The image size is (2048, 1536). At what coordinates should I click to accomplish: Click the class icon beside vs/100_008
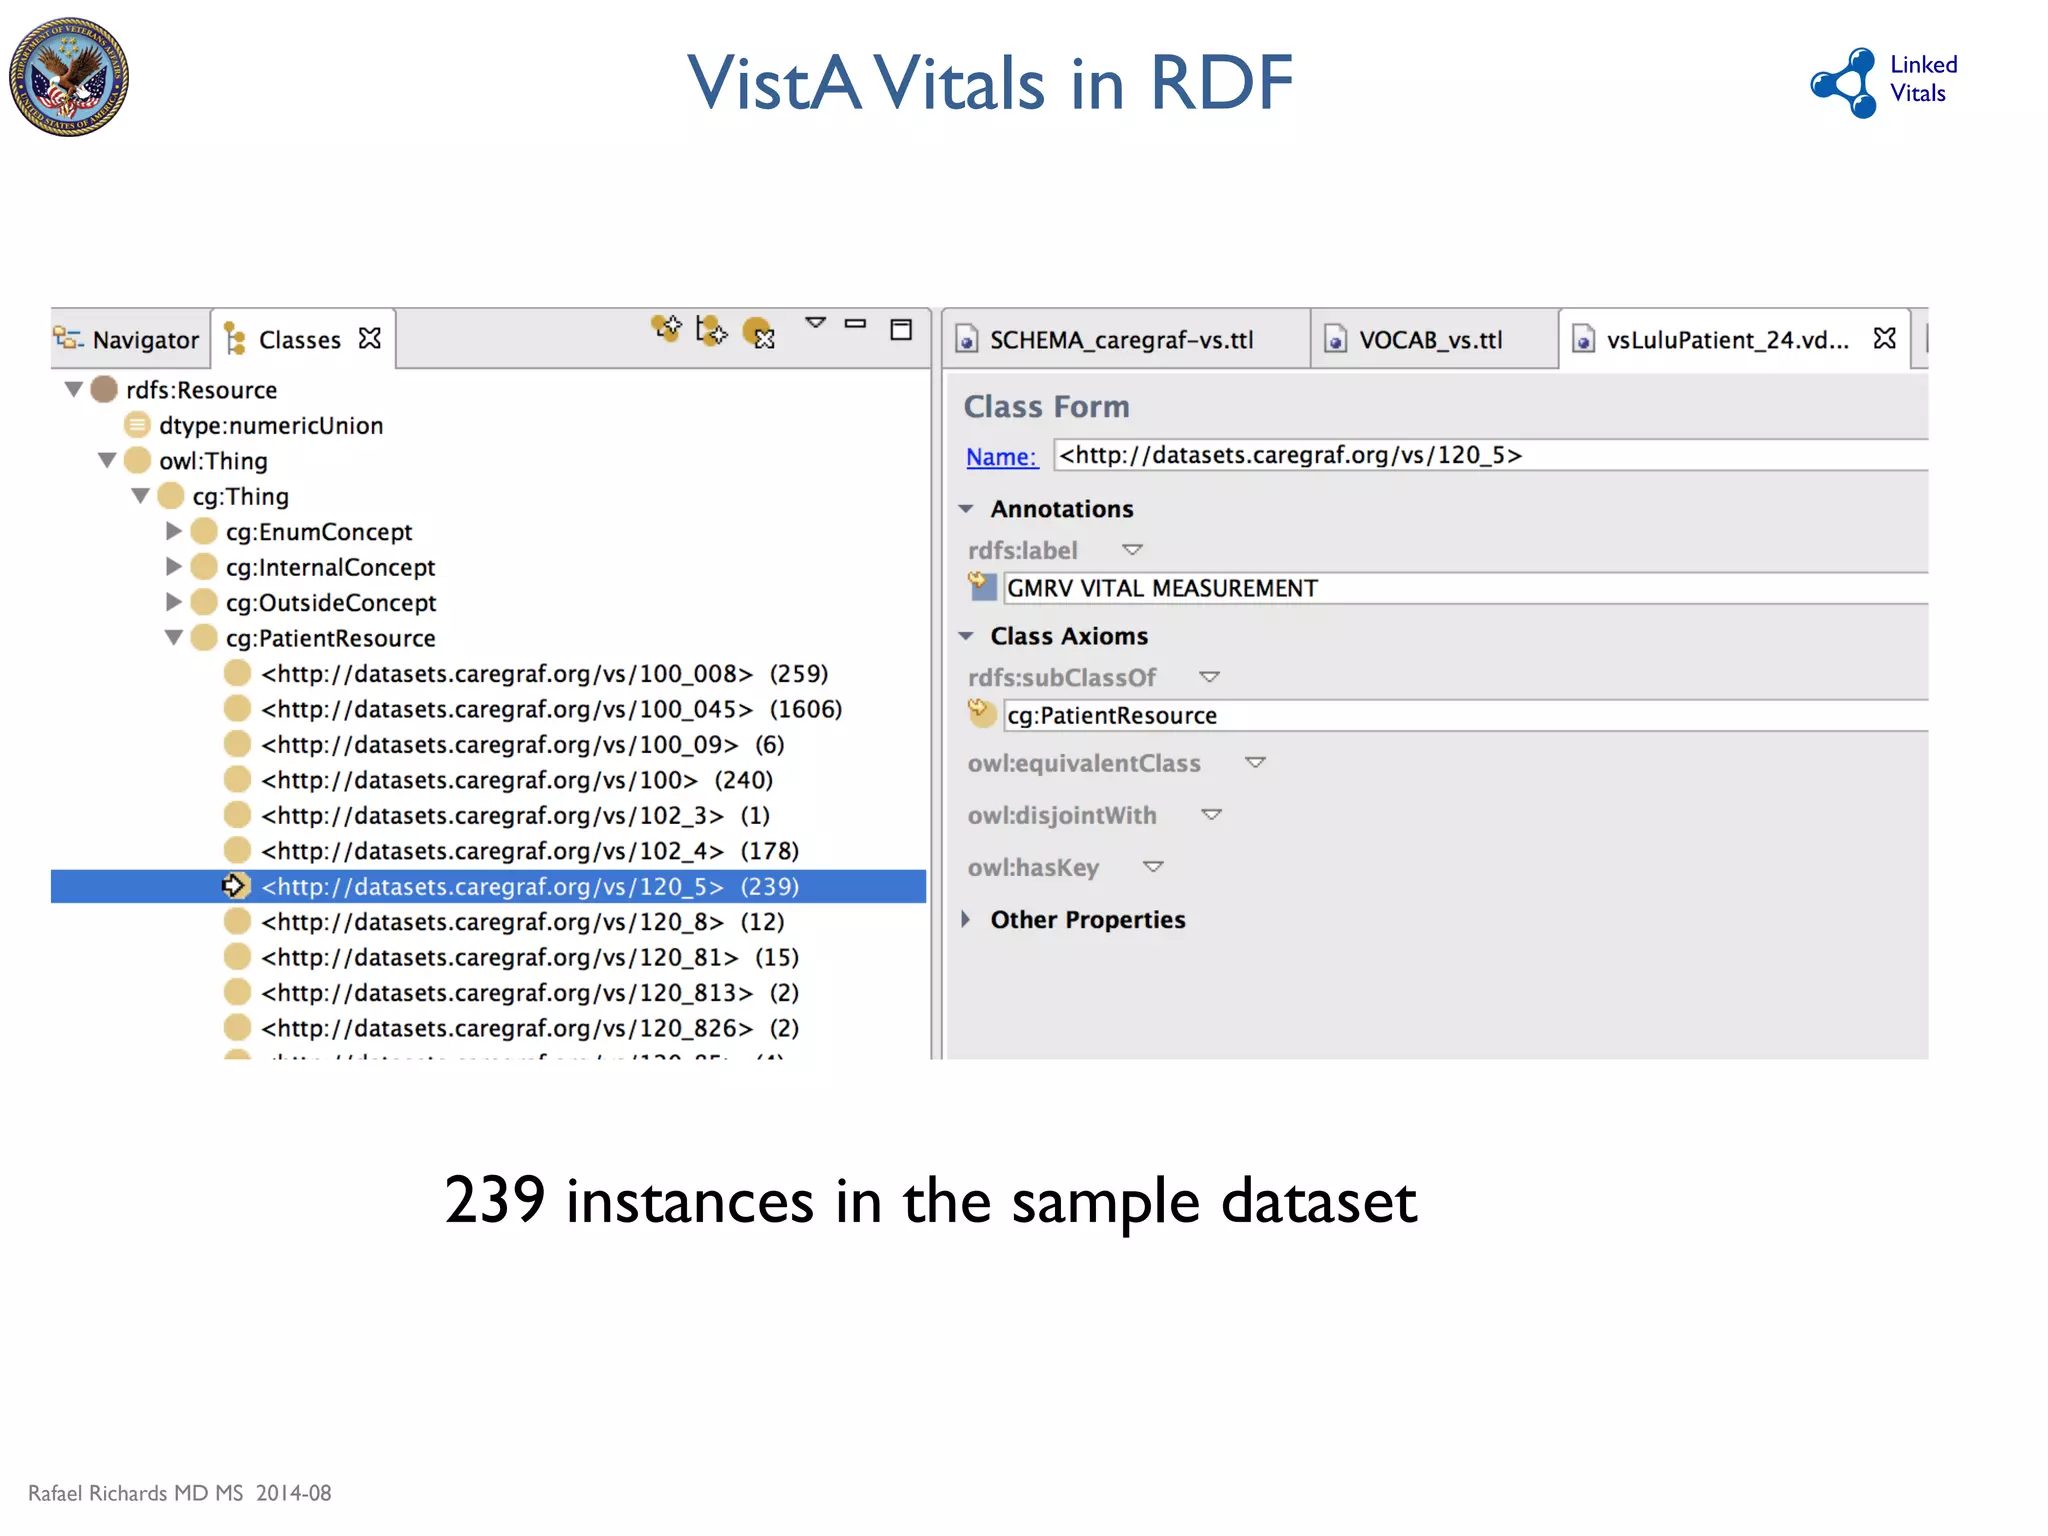237,673
